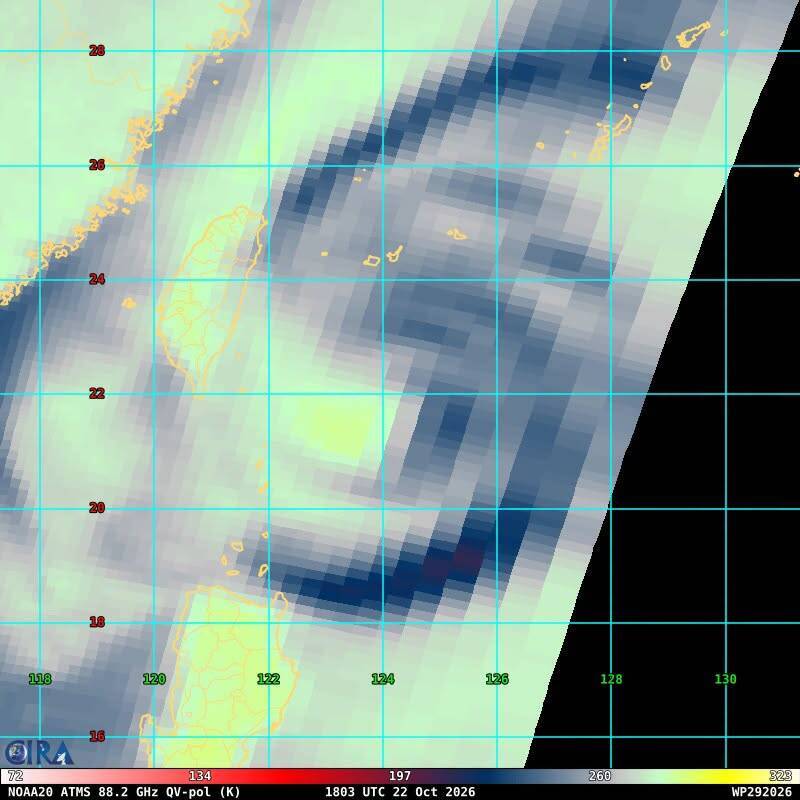Select the color scale value 197

pos(400,776)
